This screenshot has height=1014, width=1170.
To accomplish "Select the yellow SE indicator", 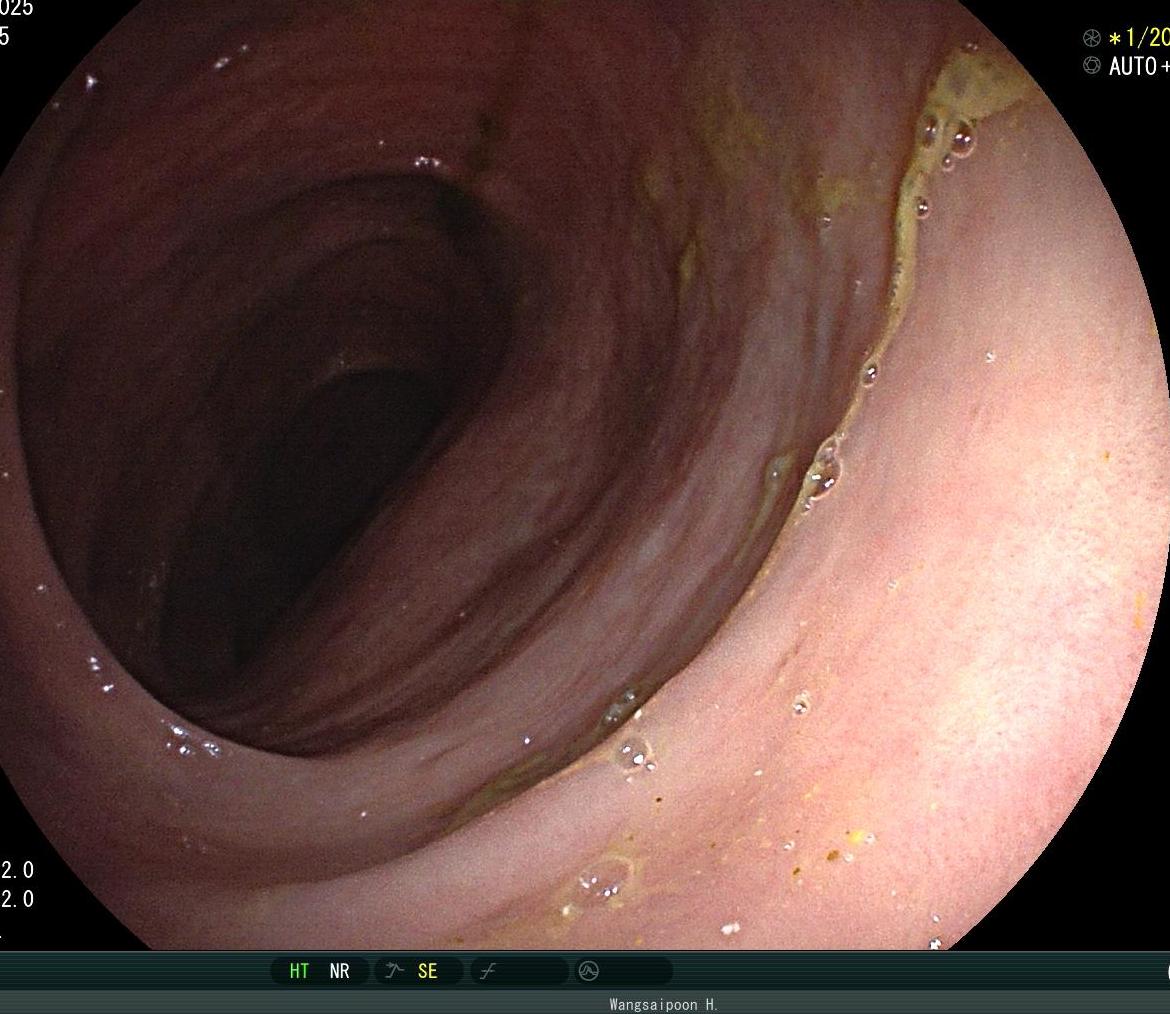I will click(x=428, y=971).
